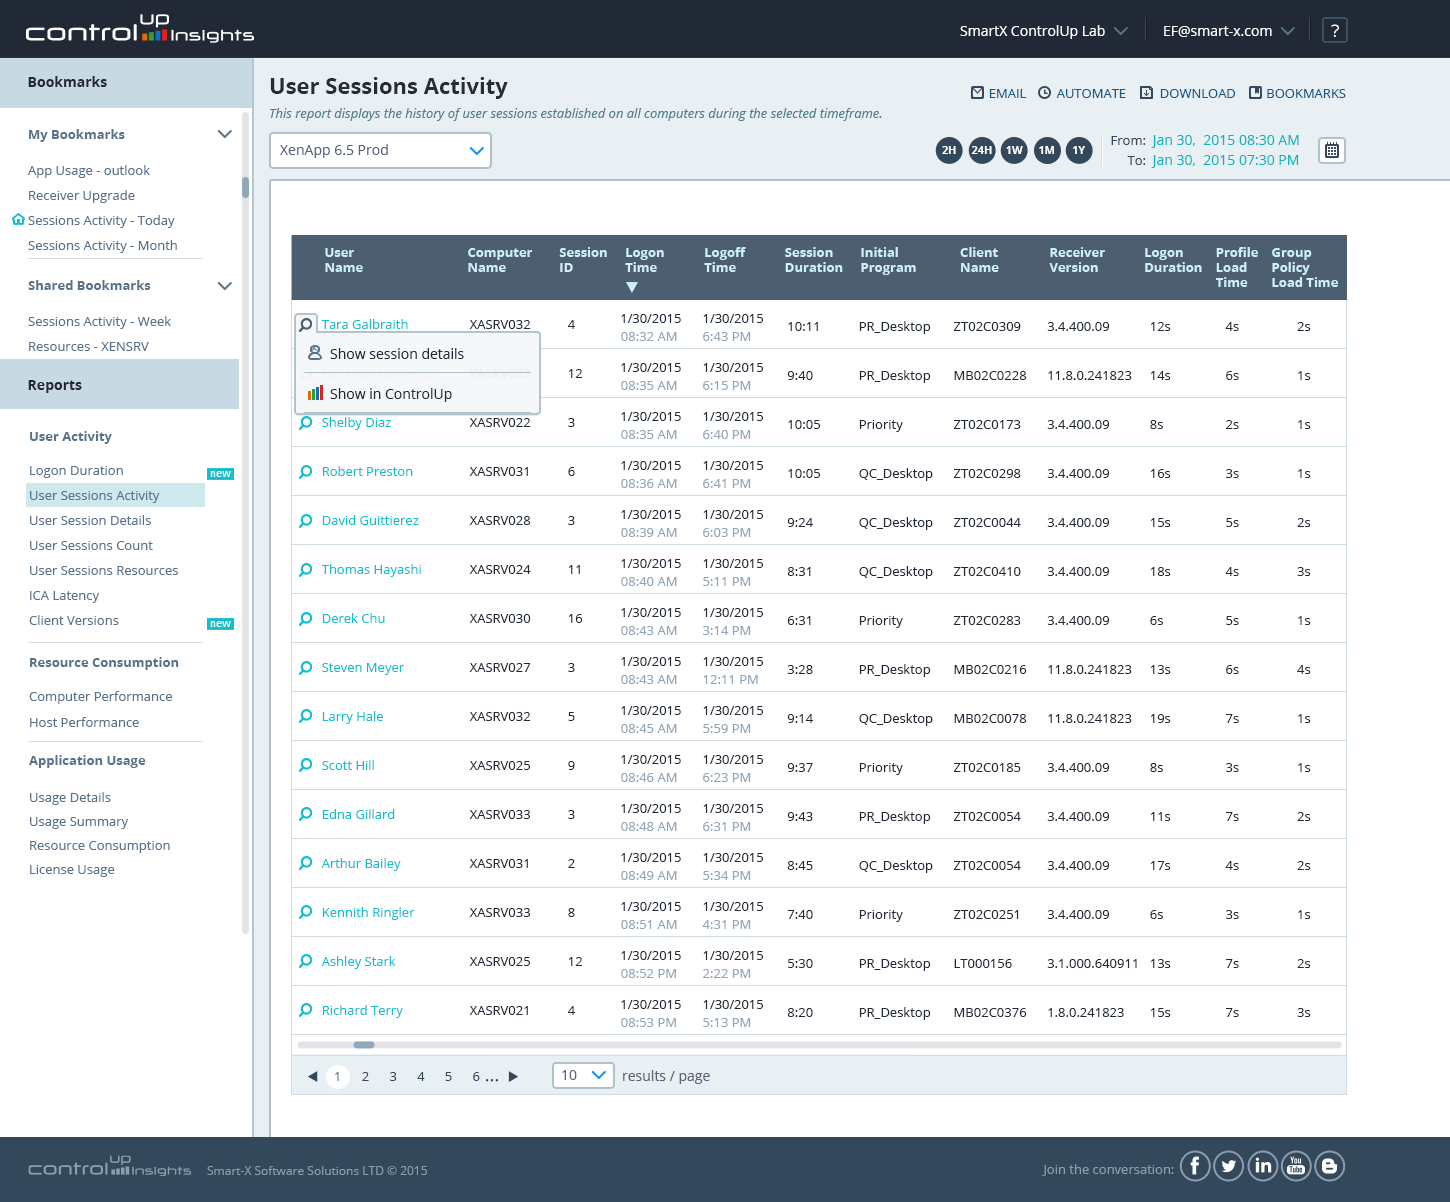Click magnifier icon beside Kennith Ringler
The image size is (1450, 1202).
pos(306,913)
